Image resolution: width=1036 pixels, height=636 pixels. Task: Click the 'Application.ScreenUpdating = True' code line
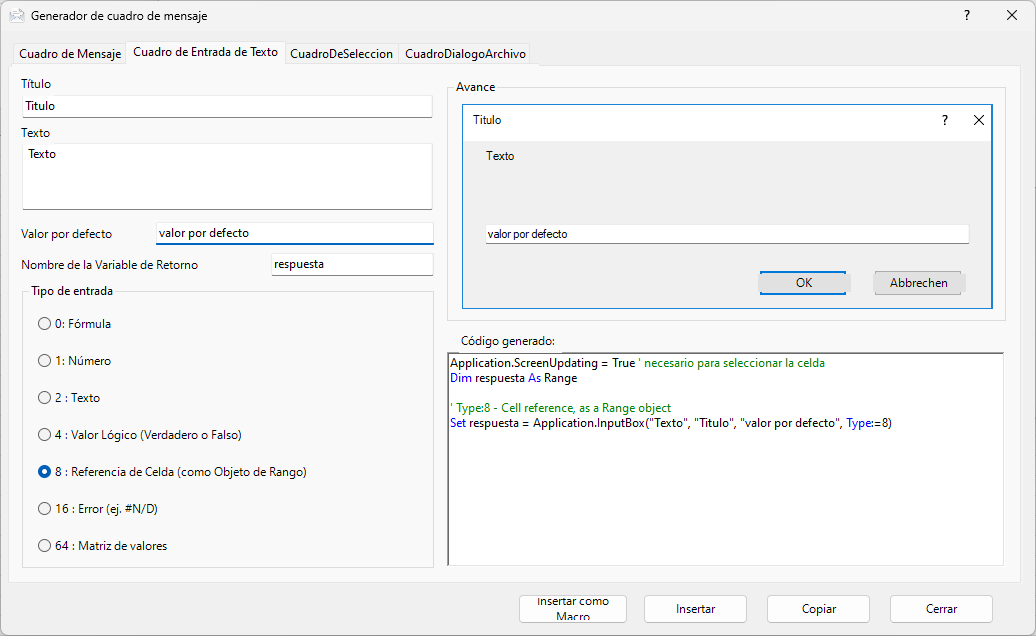click(x=638, y=363)
